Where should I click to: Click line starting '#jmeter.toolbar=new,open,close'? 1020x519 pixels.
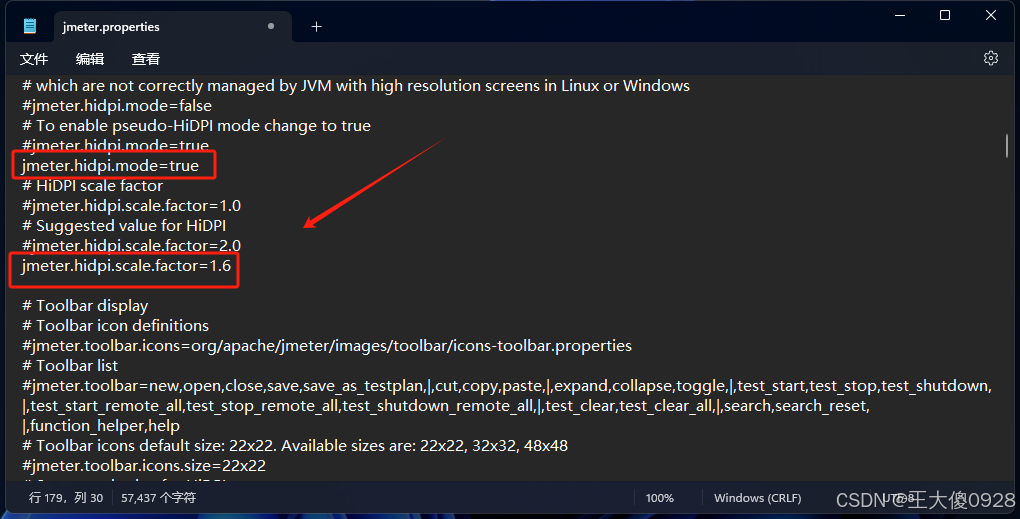(x=507, y=386)
